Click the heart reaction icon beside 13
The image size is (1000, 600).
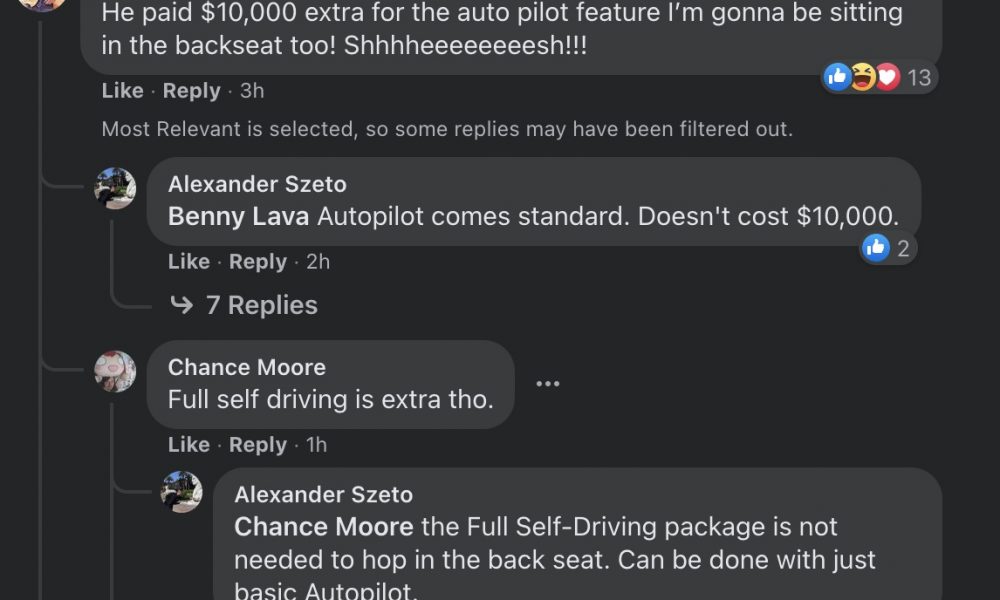[887, 77]
